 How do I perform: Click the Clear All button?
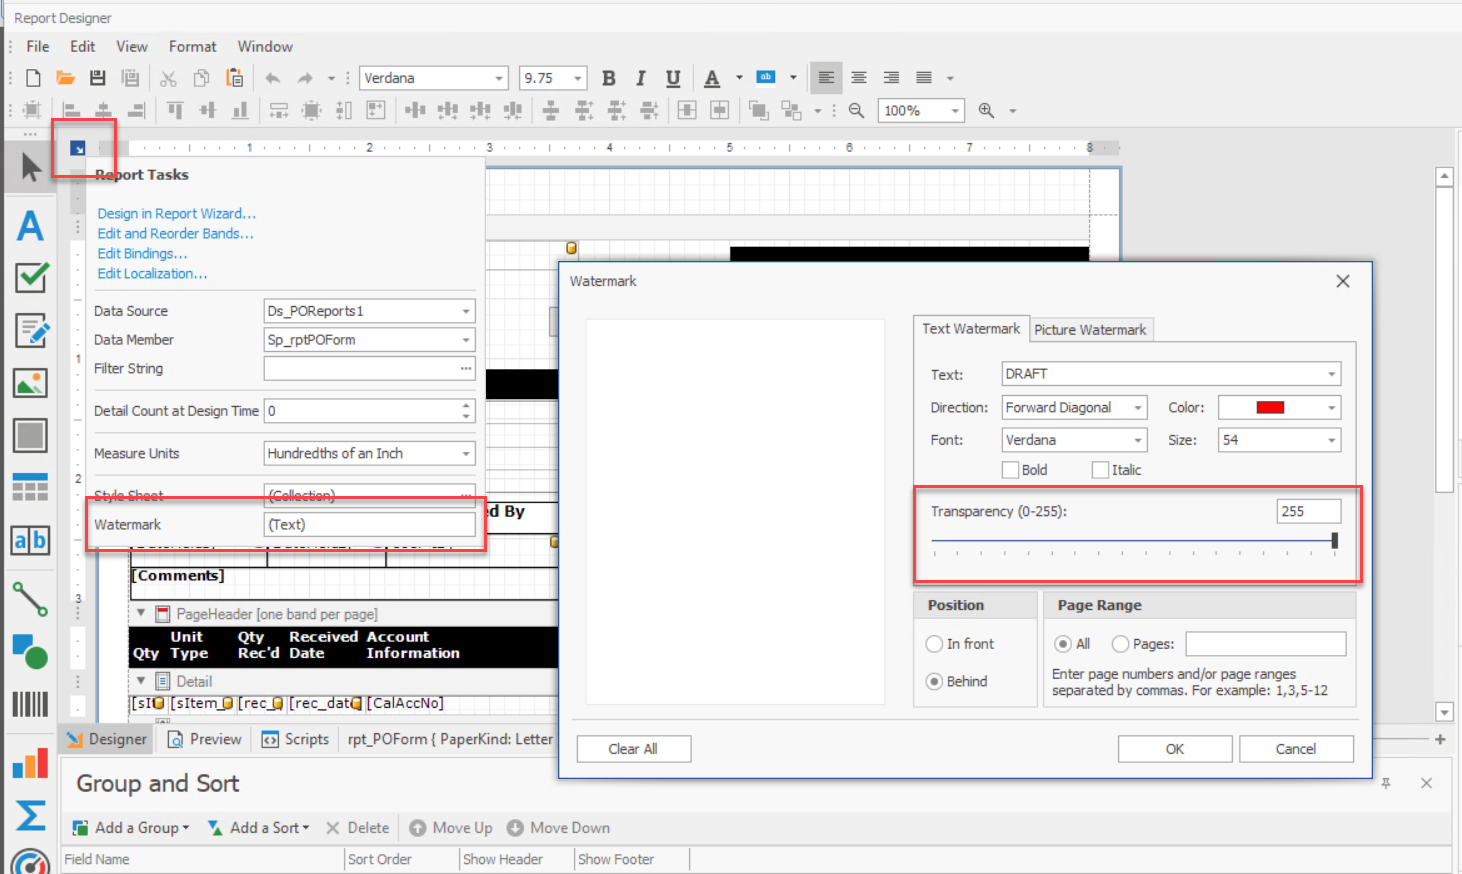[632, 749]
